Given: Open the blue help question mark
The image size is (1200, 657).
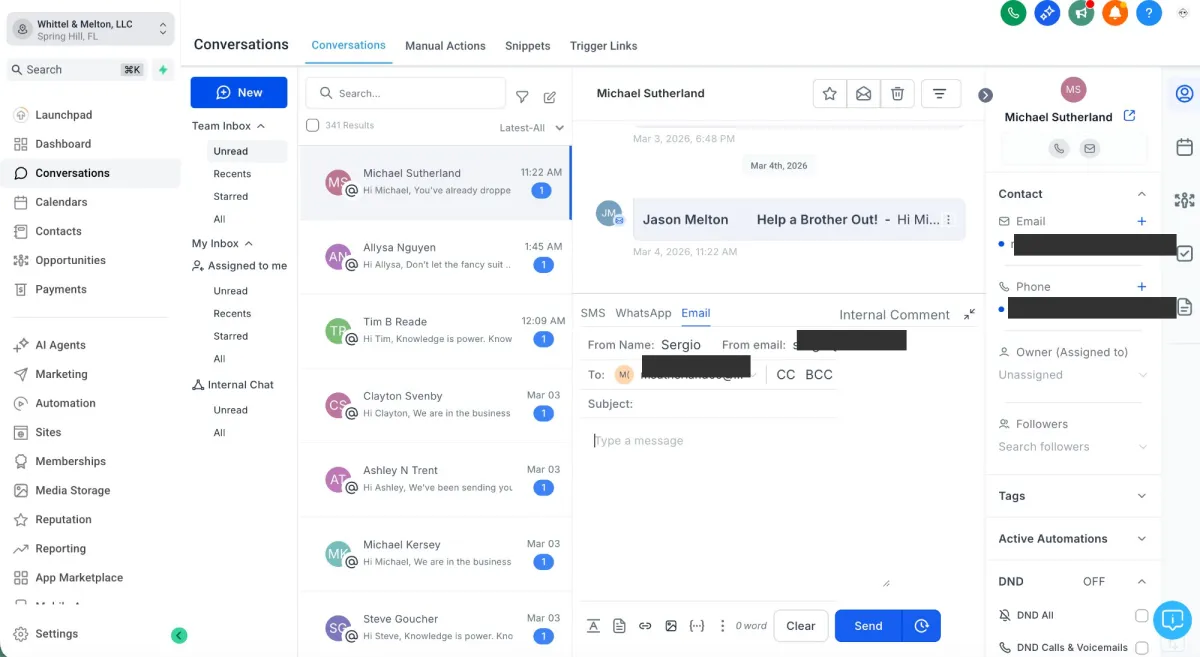Looking at the screenshot, I should coord(1149,13).
